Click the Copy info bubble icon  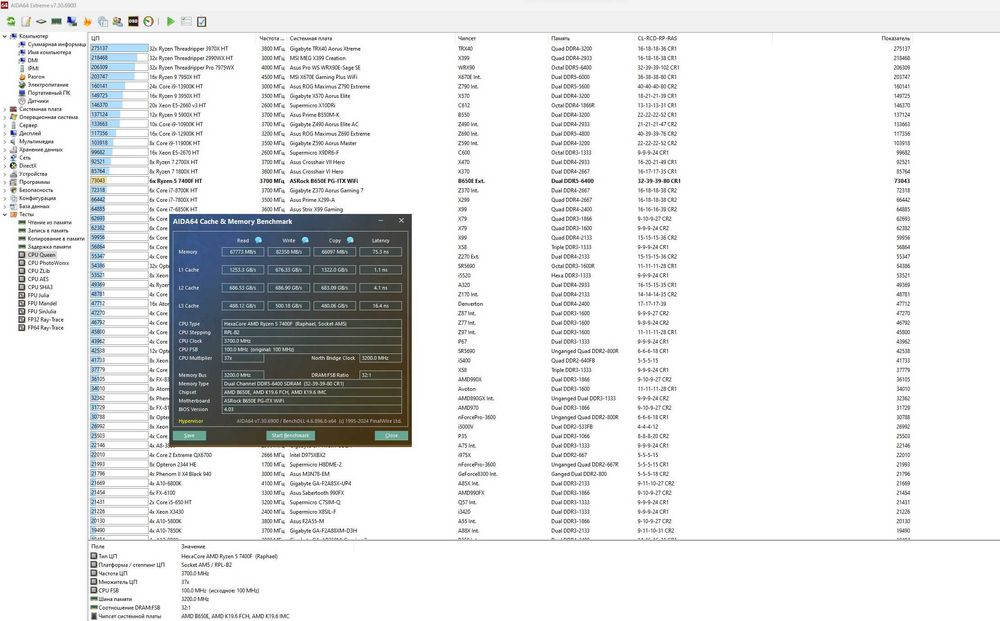pos(350,240)
